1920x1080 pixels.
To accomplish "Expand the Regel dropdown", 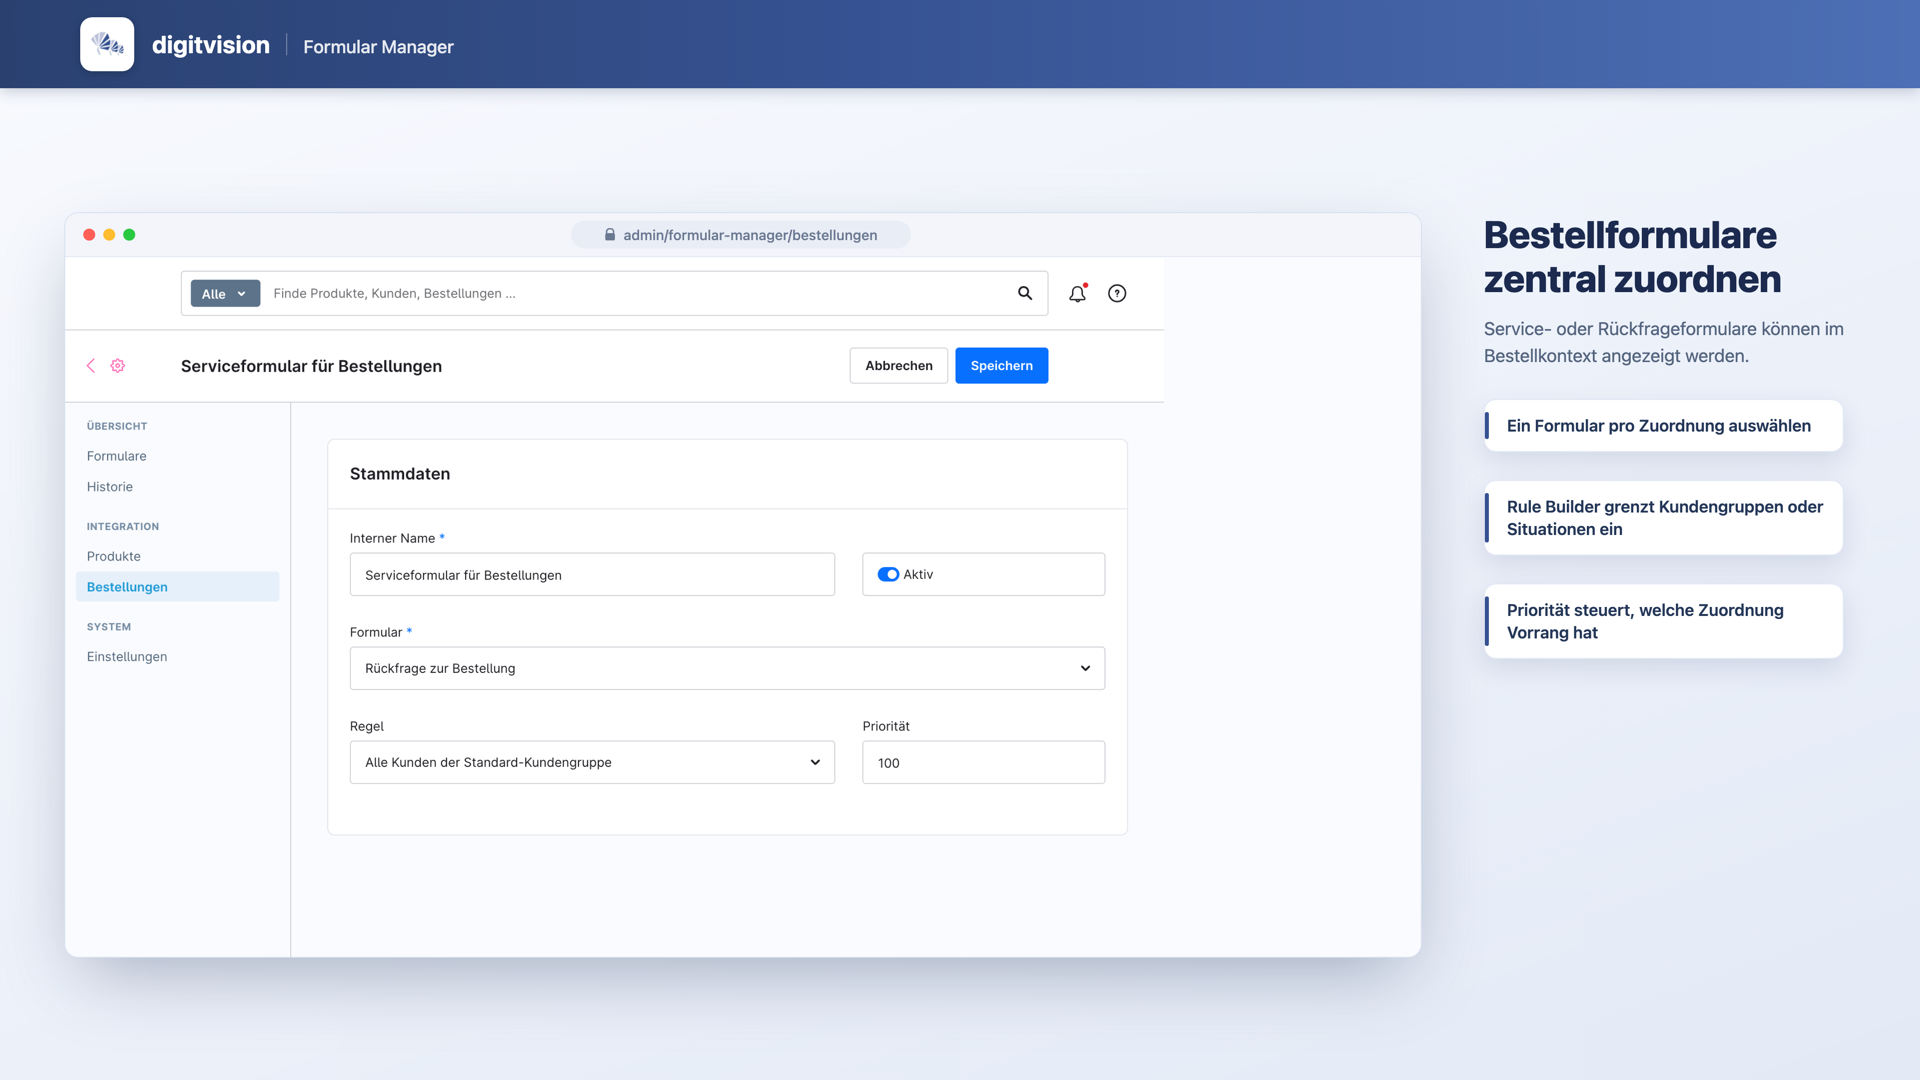I will 592,762.
